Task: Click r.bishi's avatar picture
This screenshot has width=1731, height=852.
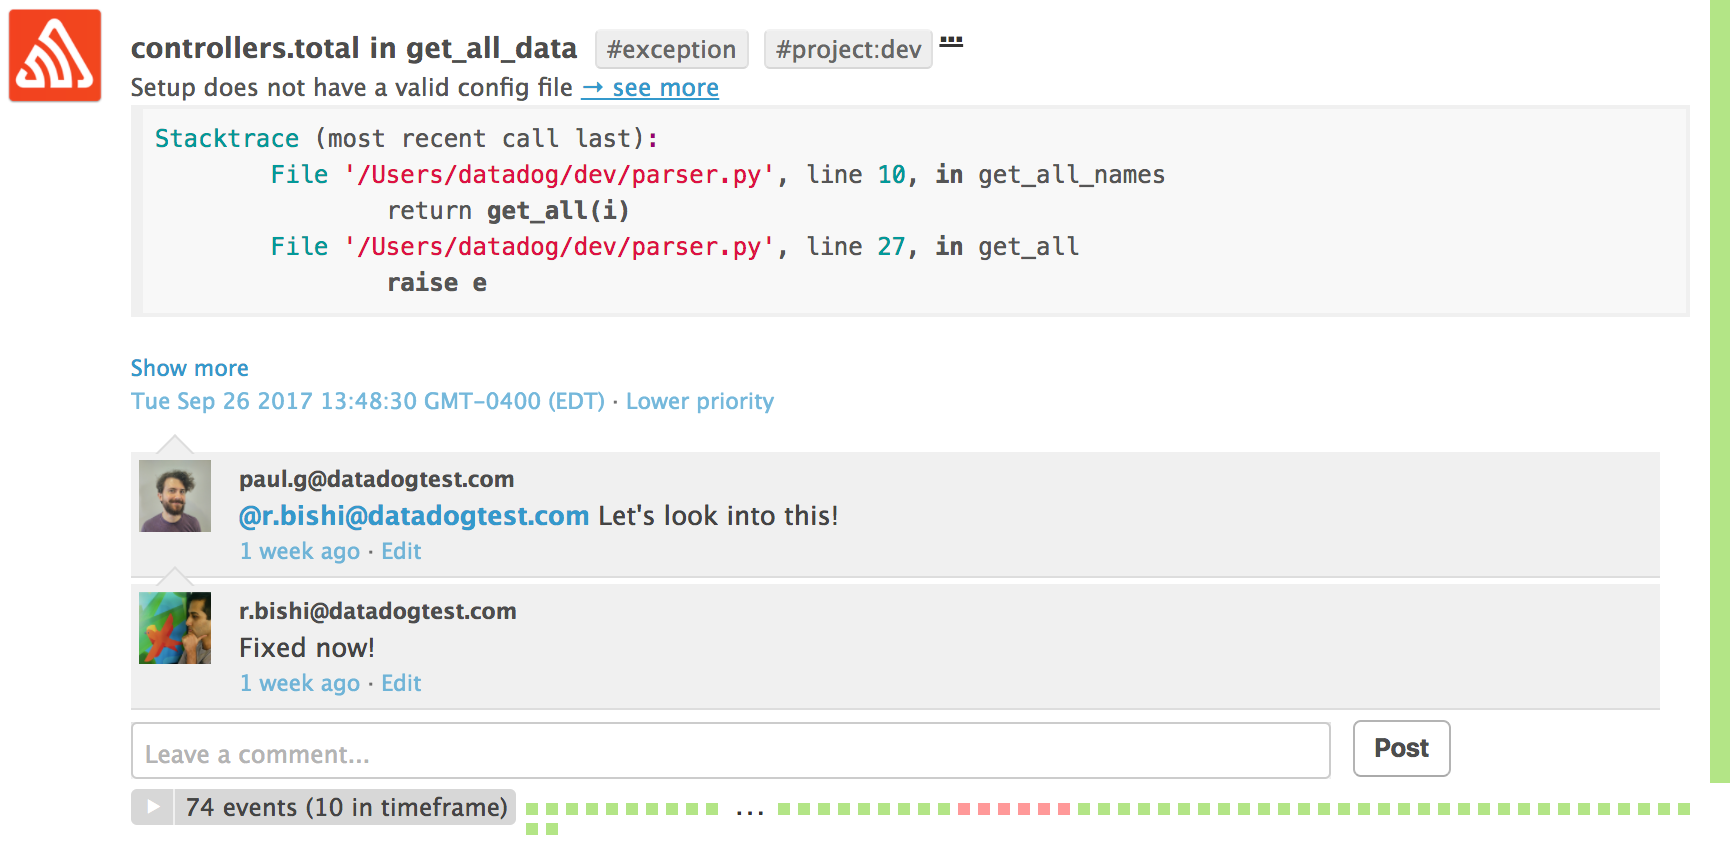Action: point(175,628)
